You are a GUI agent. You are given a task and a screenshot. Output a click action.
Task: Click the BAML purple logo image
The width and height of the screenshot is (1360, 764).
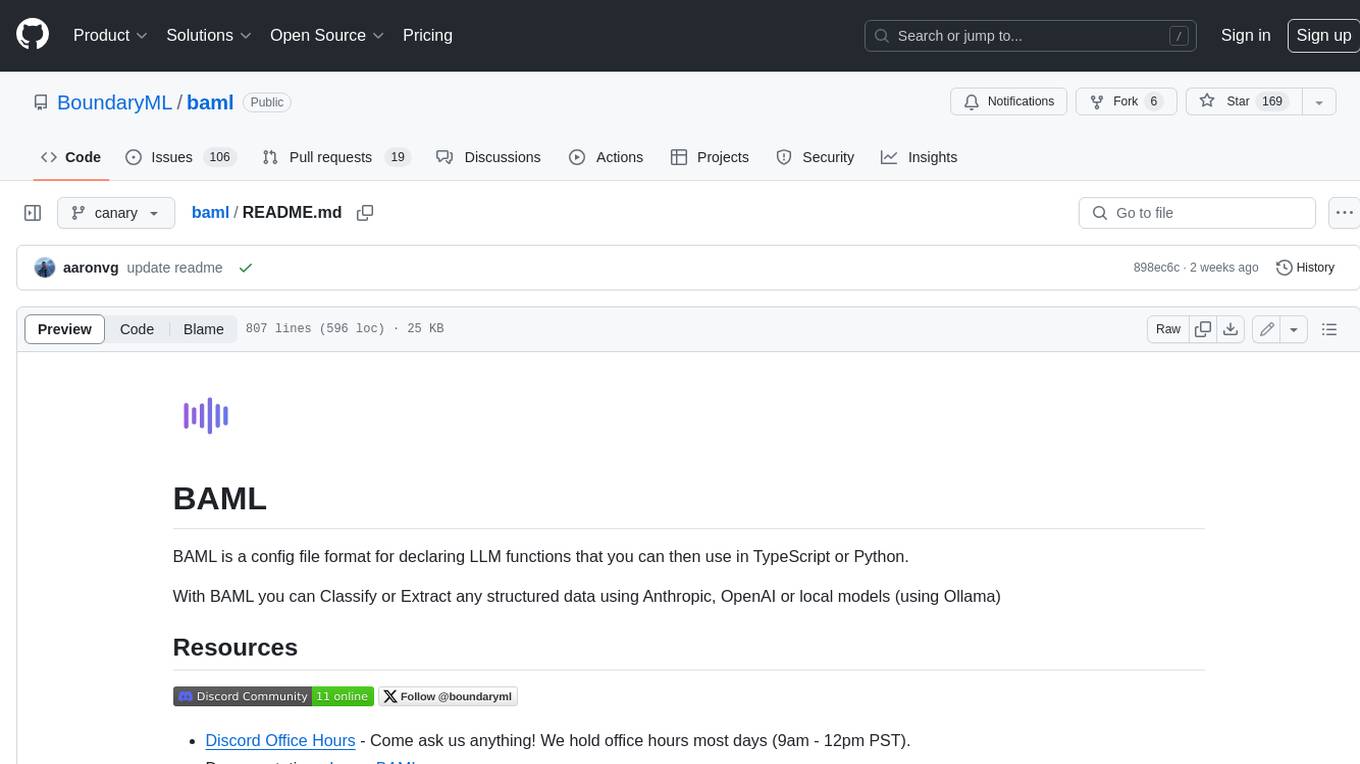206,416
